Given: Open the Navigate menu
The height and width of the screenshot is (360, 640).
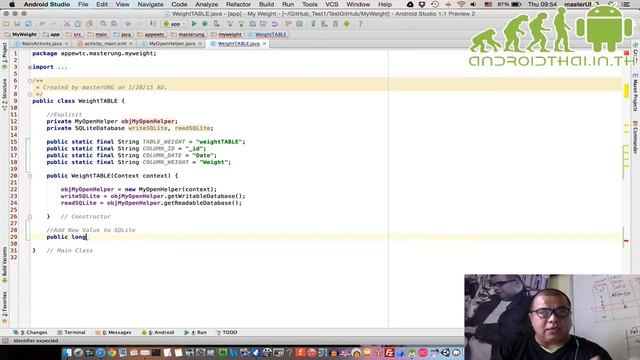Looking at the screenshot, I should click(x=150, y=4).
